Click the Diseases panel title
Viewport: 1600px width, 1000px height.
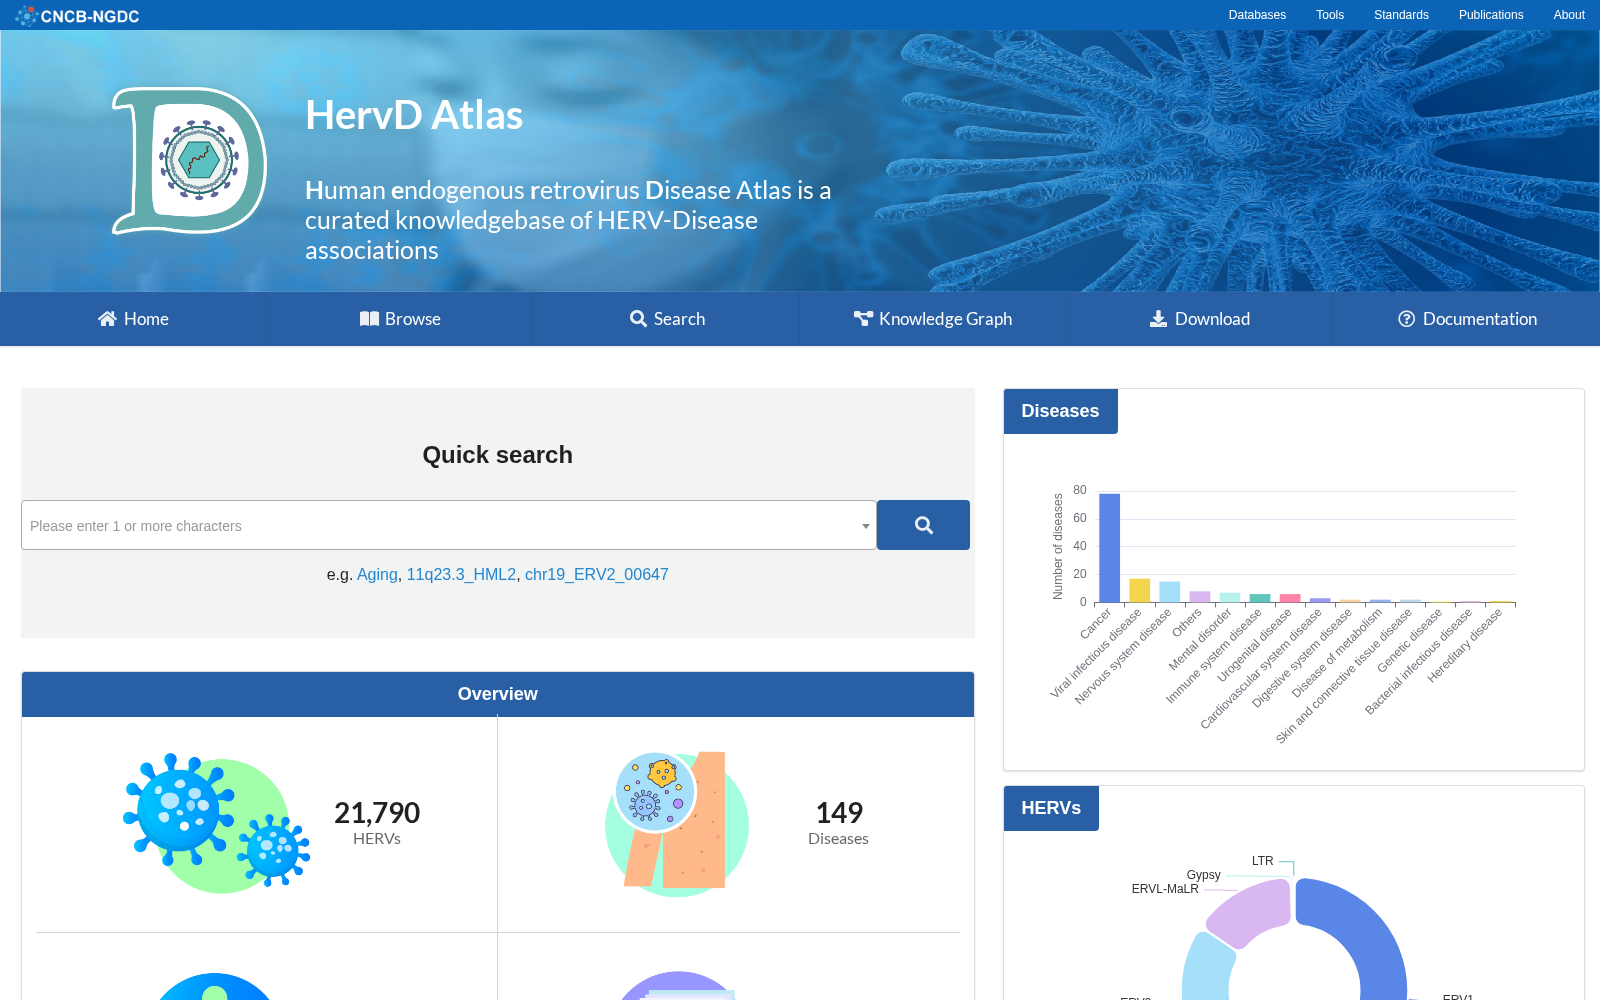click(1060, 411)
